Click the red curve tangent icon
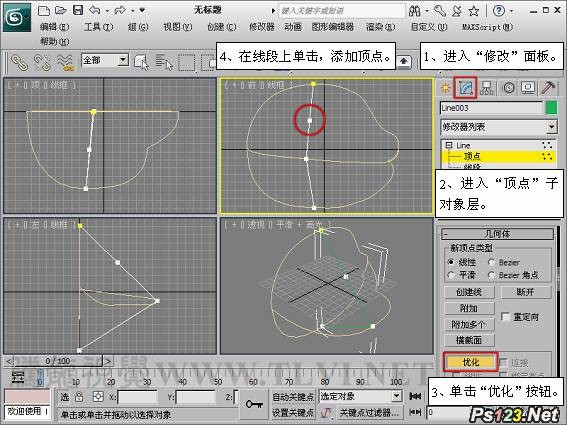The width and height of the screenshot is (567, 425). point(327,412)
